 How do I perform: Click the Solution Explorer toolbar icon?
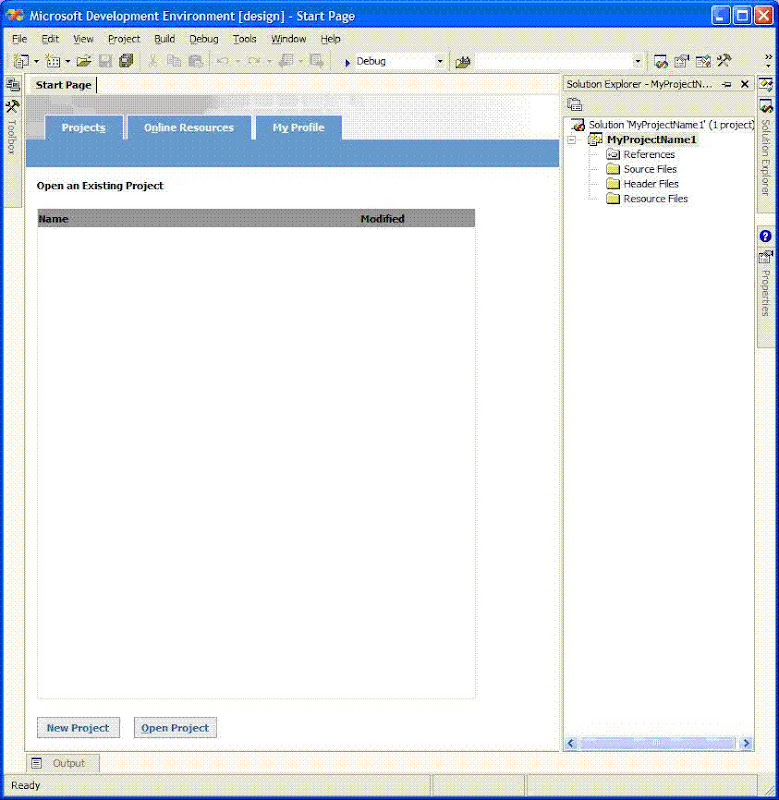tap(661, 61)
